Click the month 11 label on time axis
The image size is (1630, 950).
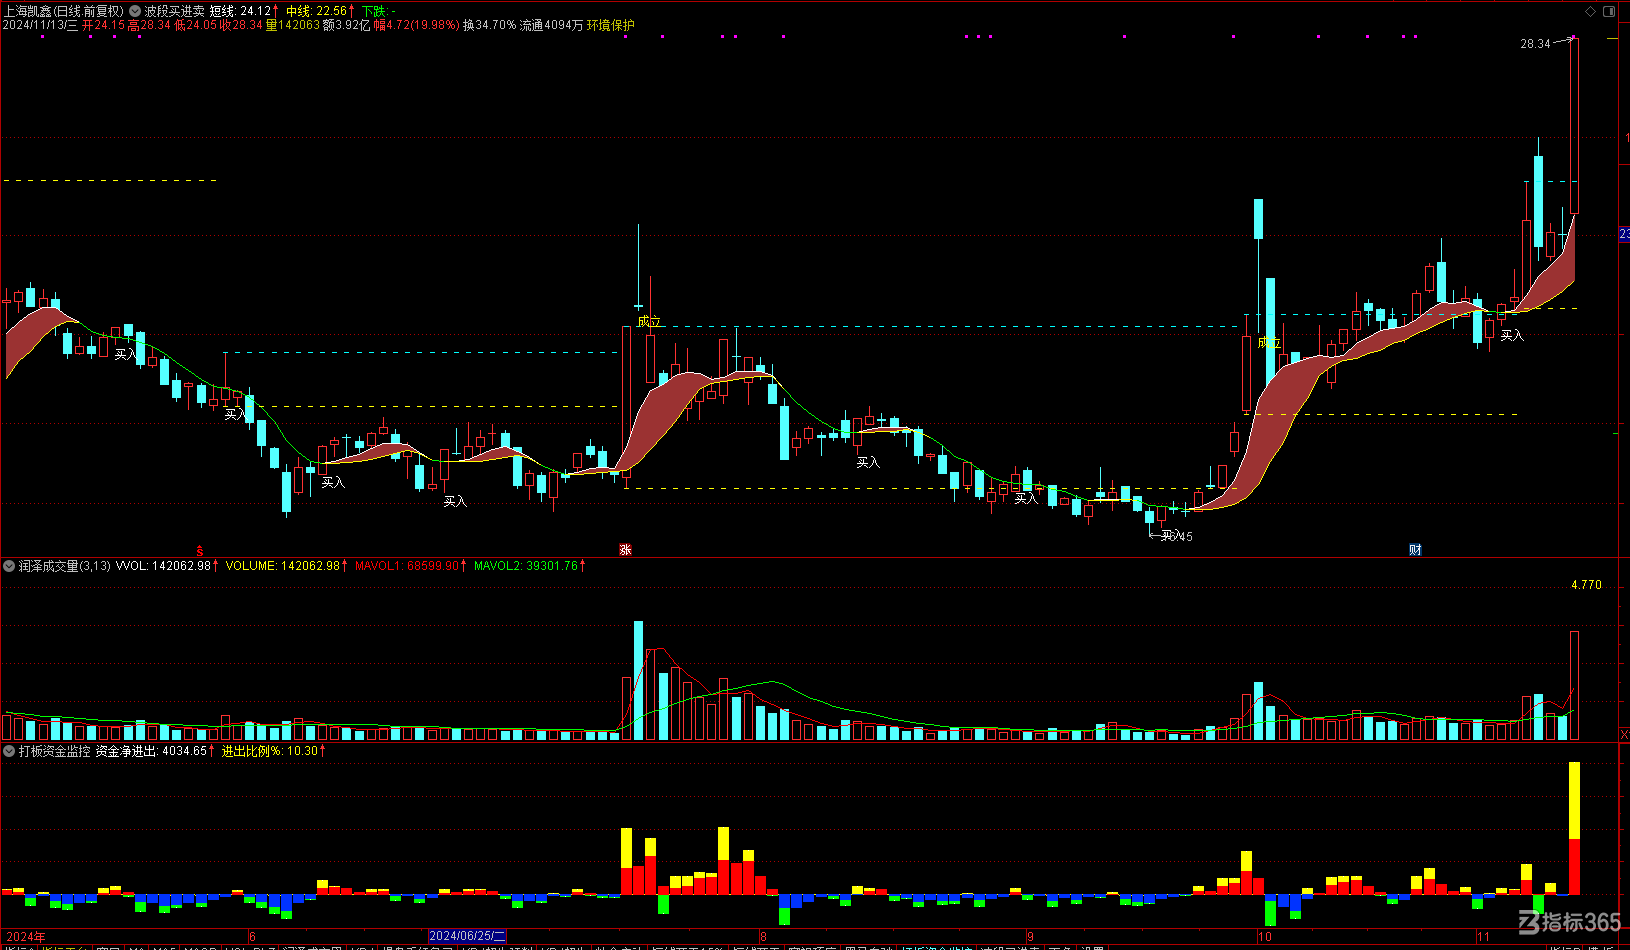(x=1483, y=937)
